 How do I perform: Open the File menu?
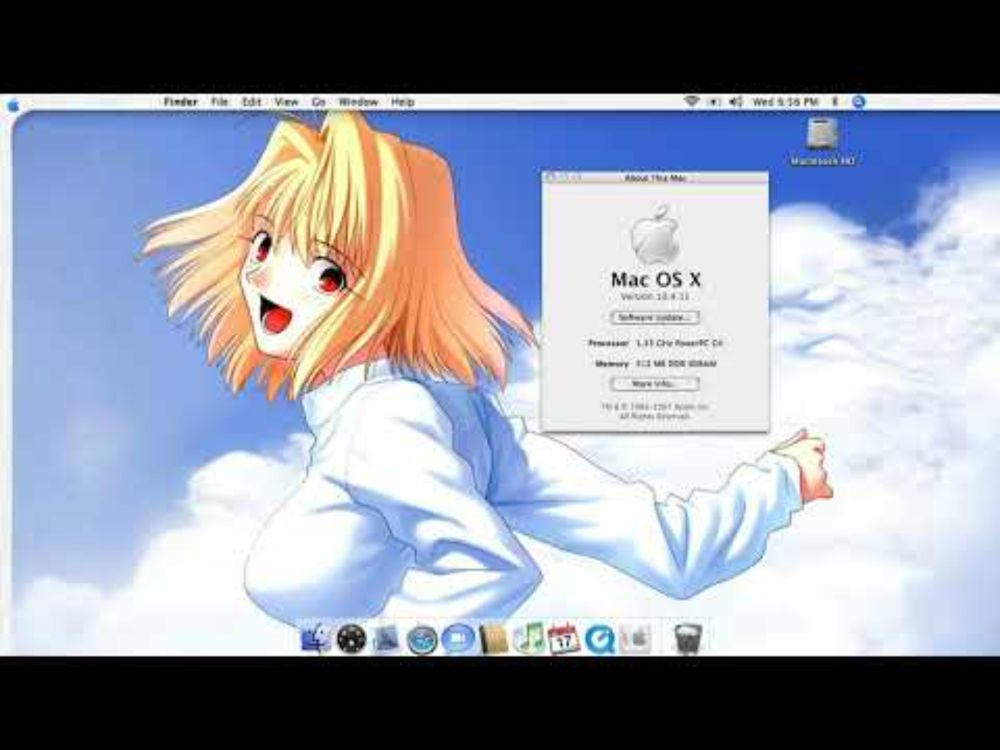tap(219, 102)
